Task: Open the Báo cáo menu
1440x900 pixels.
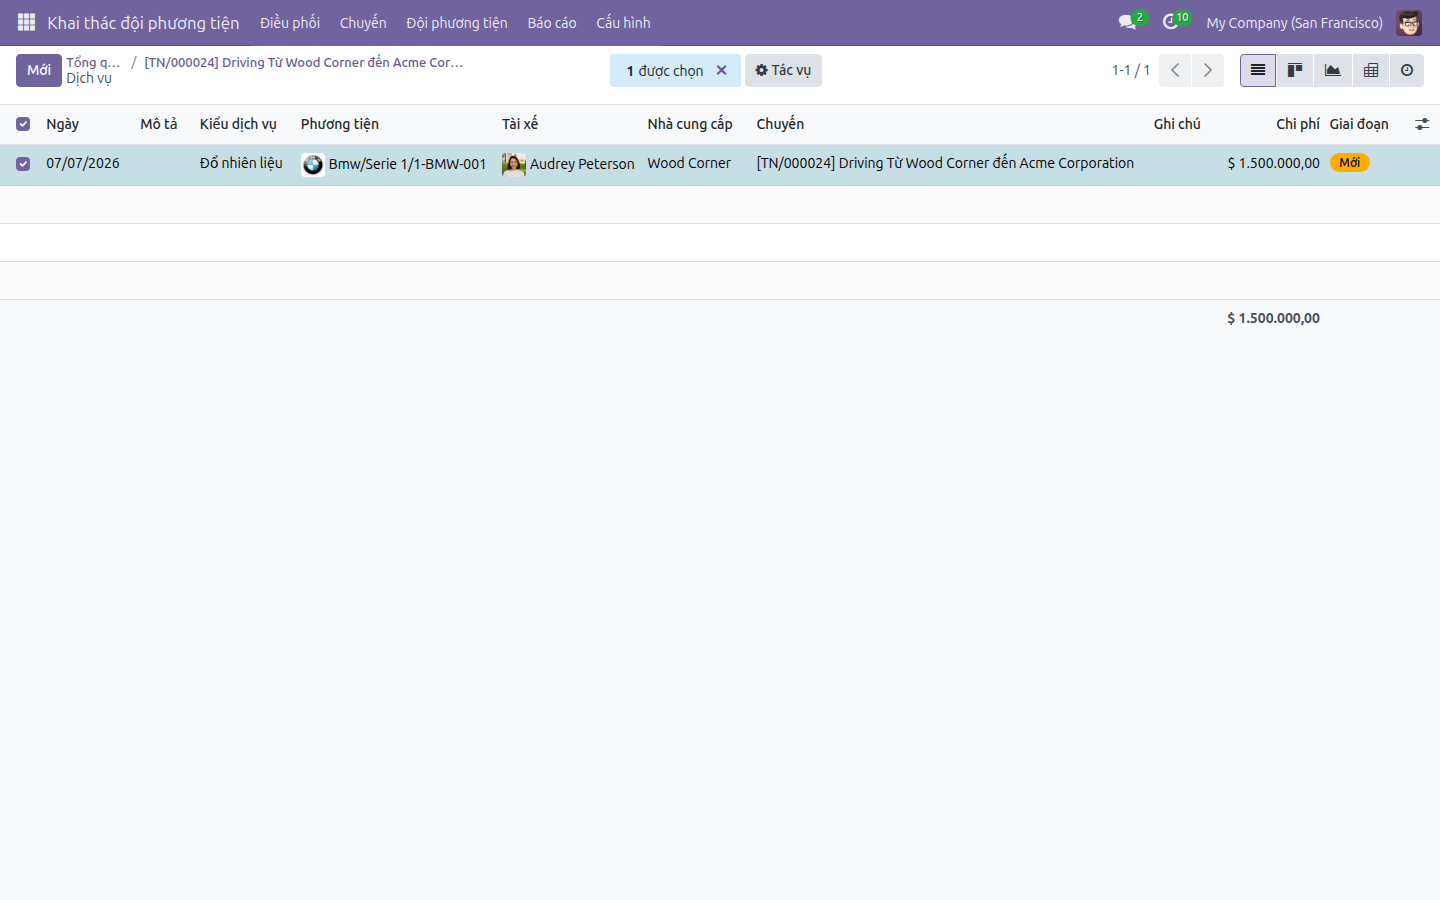Action: (x=552, y=22)
